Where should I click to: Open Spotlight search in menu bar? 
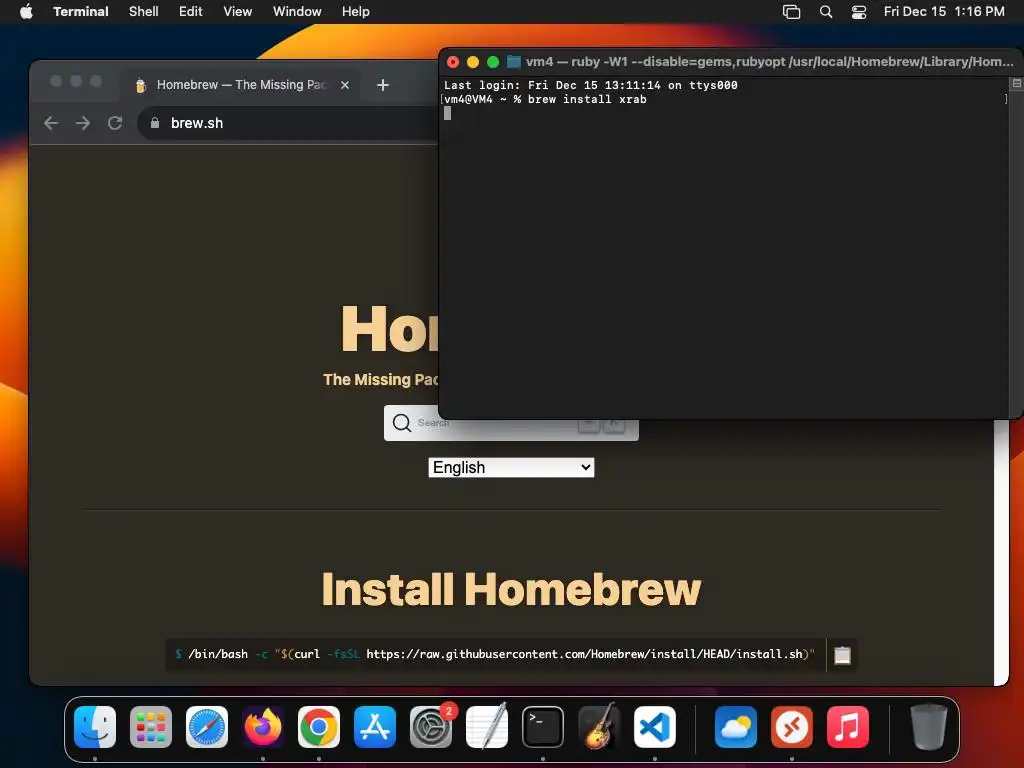825,11
